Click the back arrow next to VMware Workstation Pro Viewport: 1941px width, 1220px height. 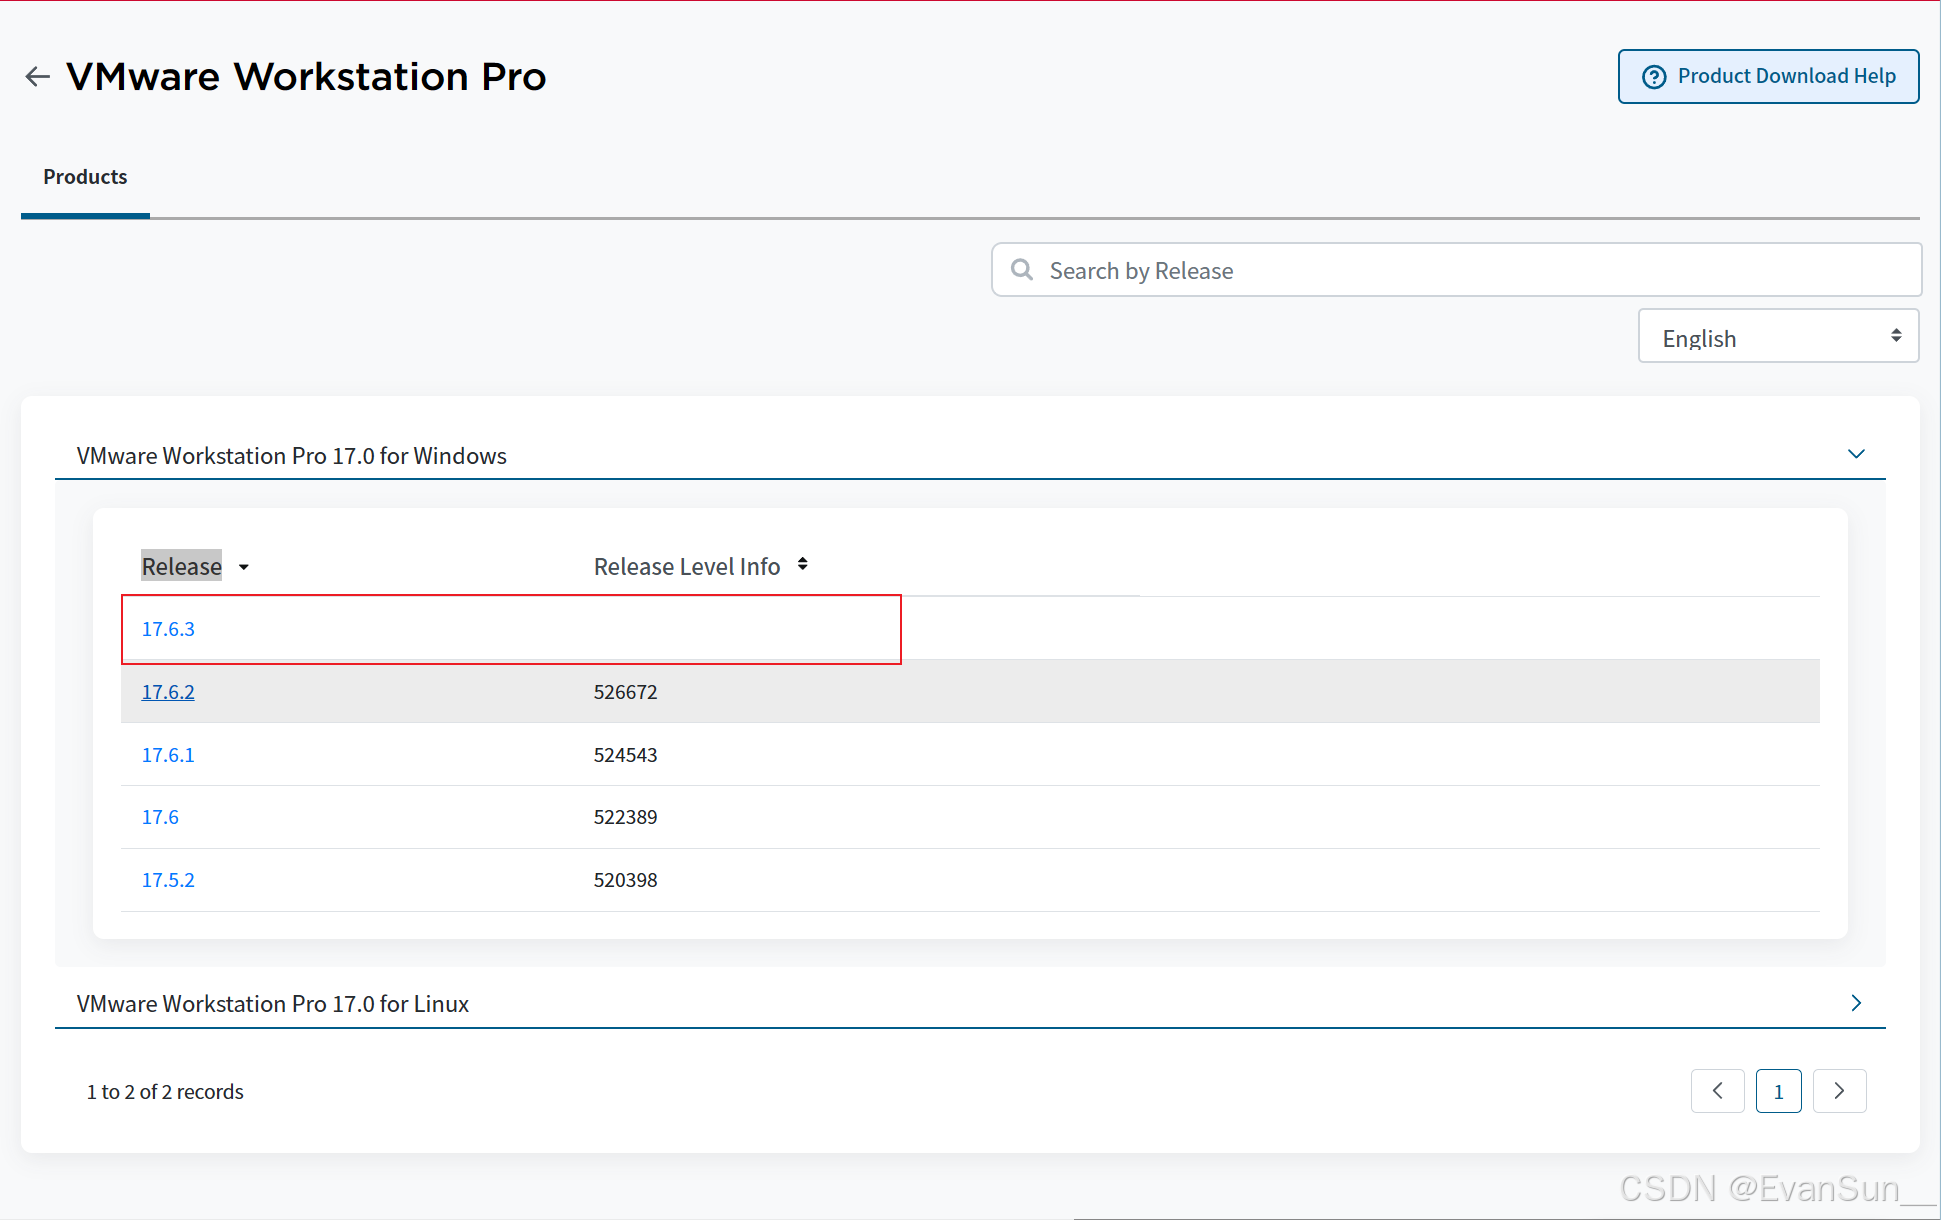38,77
